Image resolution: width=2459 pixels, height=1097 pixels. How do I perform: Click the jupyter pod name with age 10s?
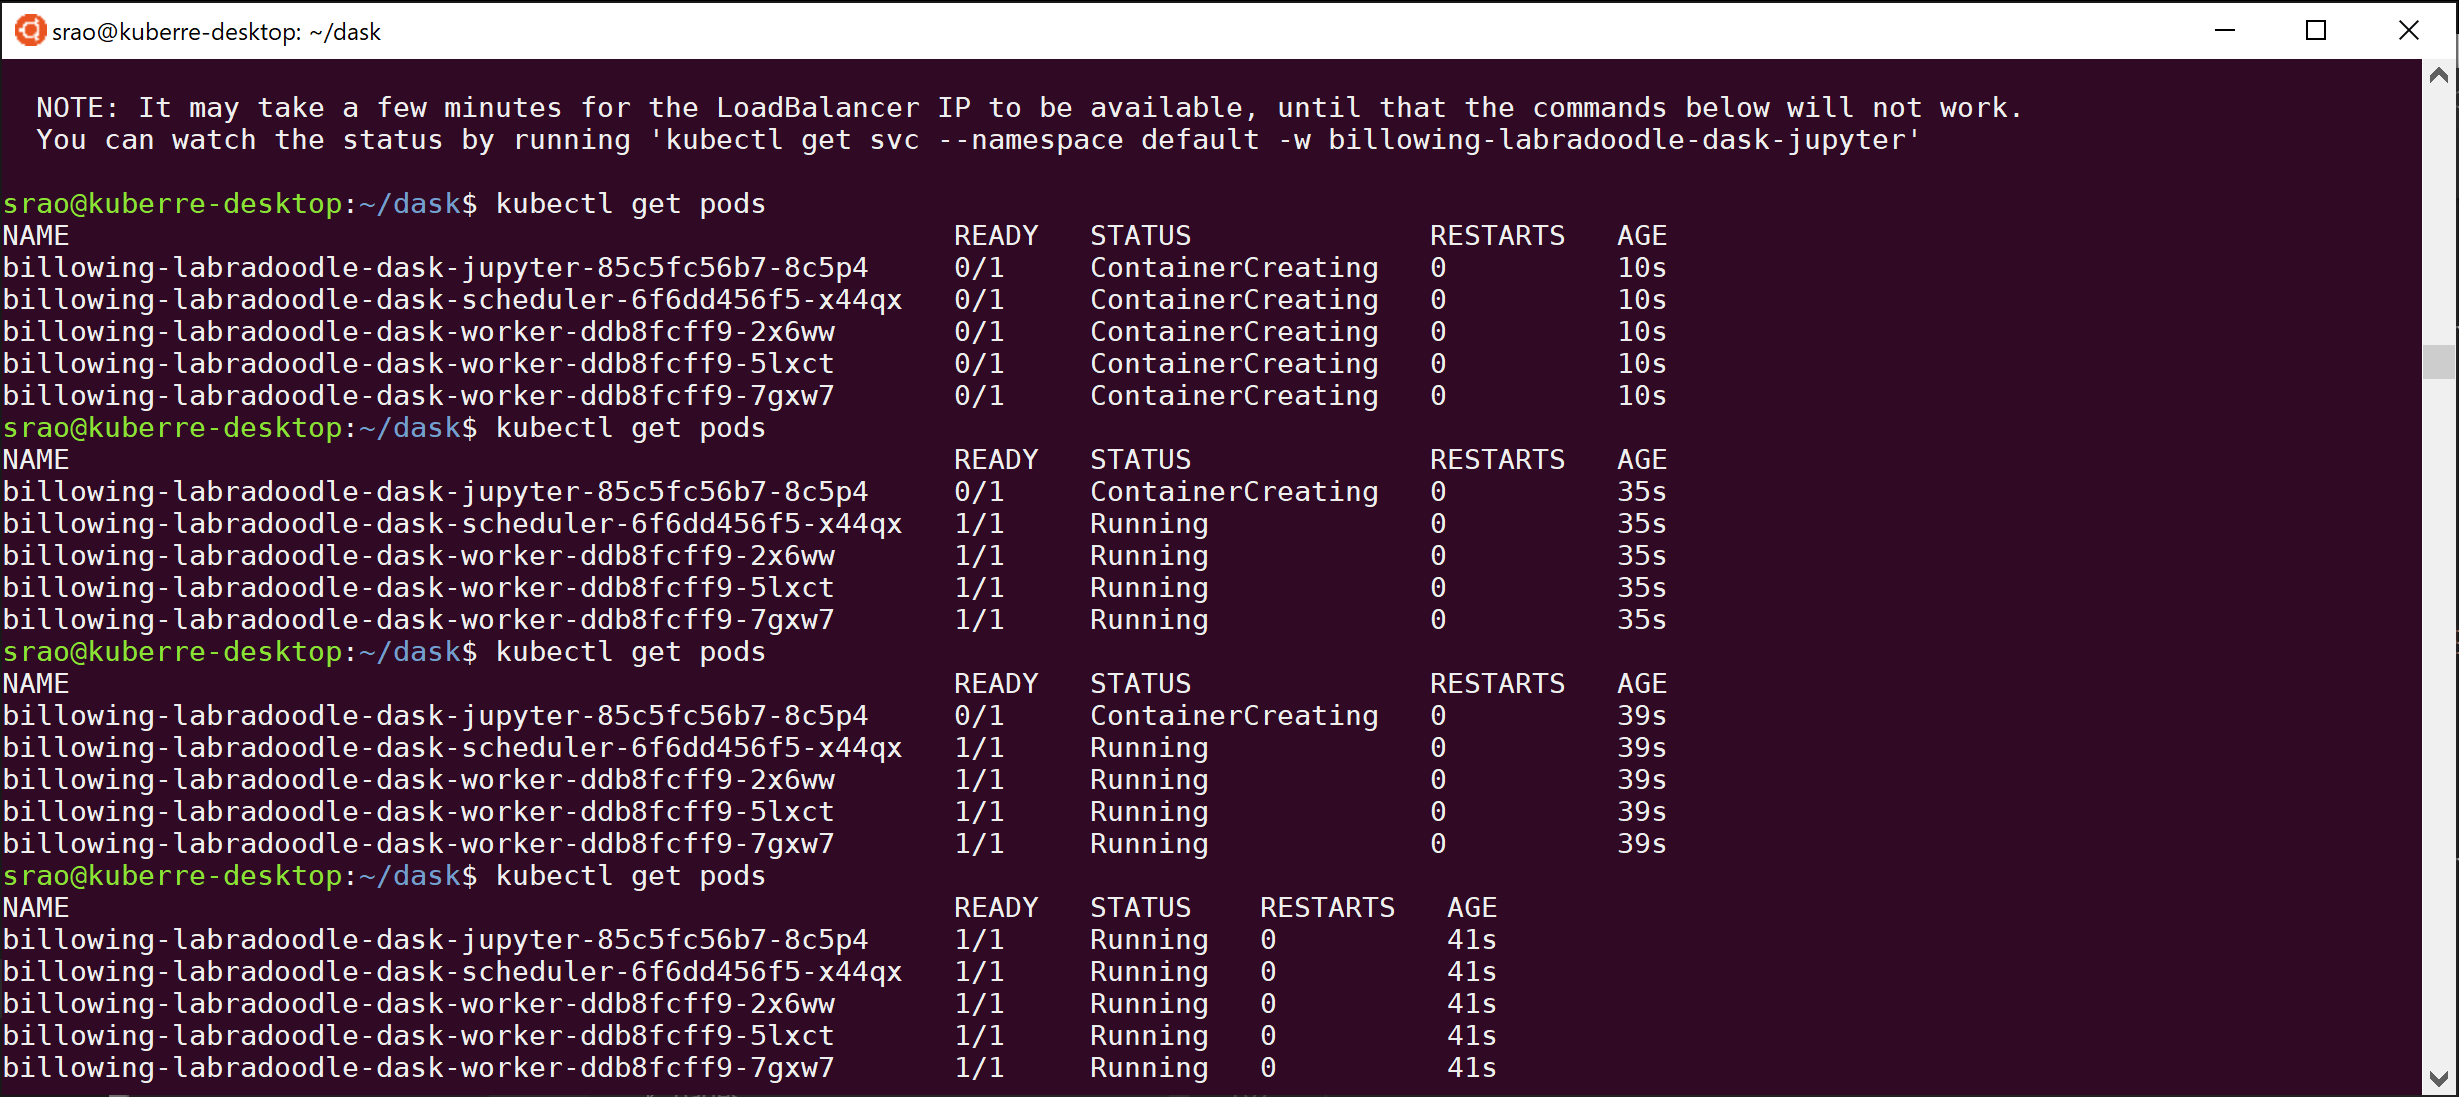click(435, 268)
